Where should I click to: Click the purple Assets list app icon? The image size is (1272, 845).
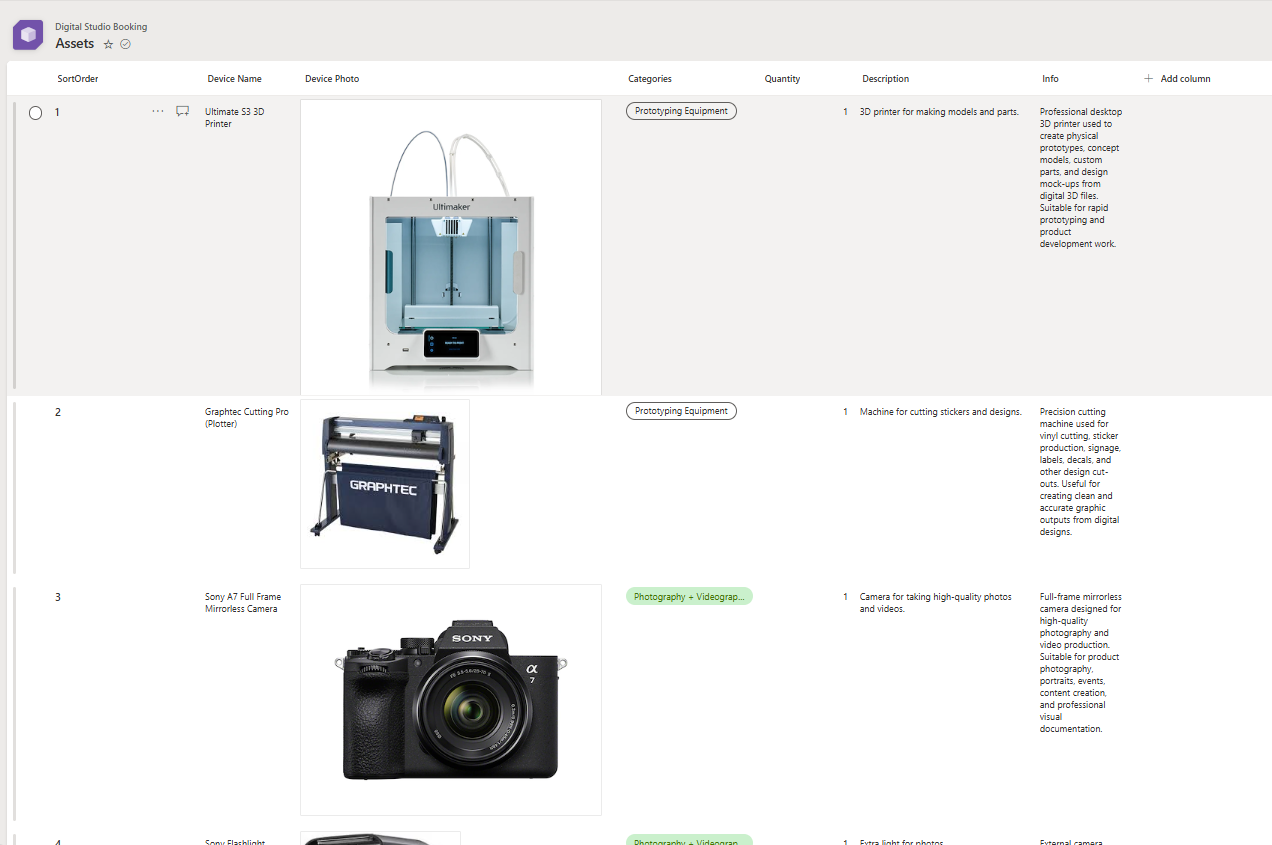28,35
